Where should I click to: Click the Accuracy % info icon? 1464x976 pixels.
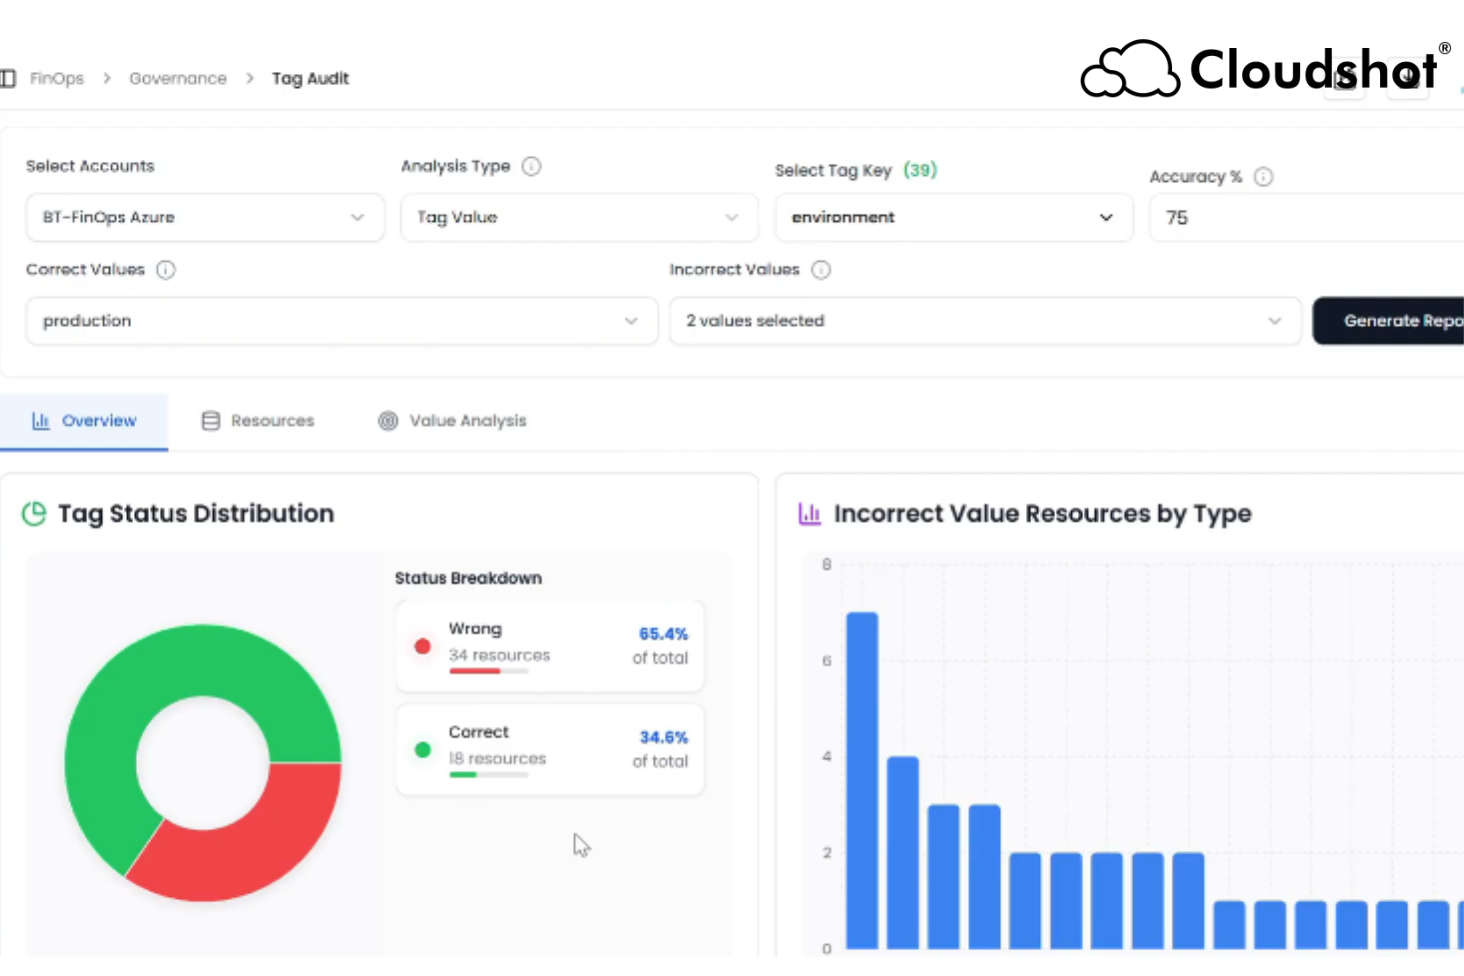pyautogui.click(x=1263, y=177)
